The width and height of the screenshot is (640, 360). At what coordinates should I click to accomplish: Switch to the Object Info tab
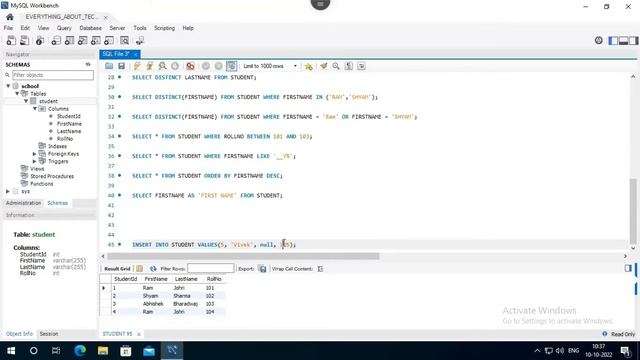pos(19,334)
